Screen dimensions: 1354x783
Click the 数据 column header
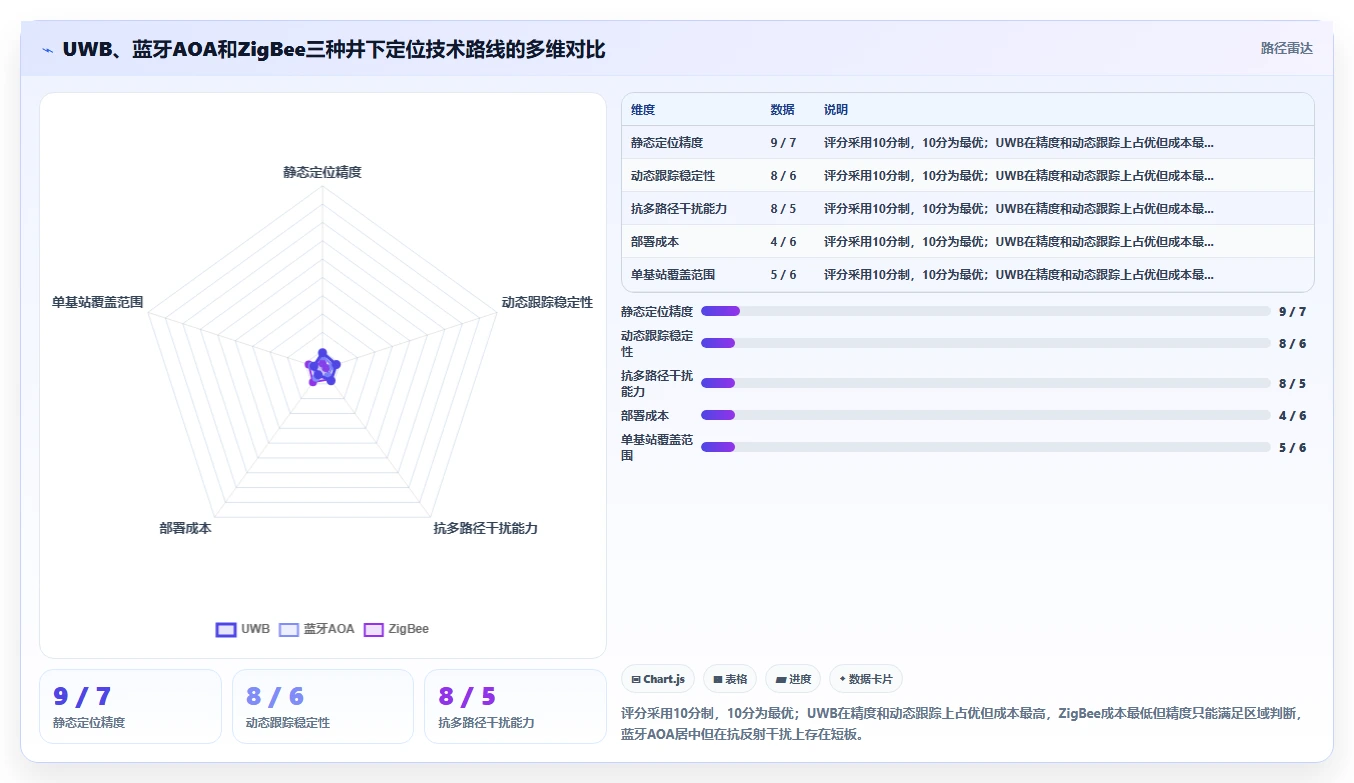pyautogui.click(x=783, y=110)
